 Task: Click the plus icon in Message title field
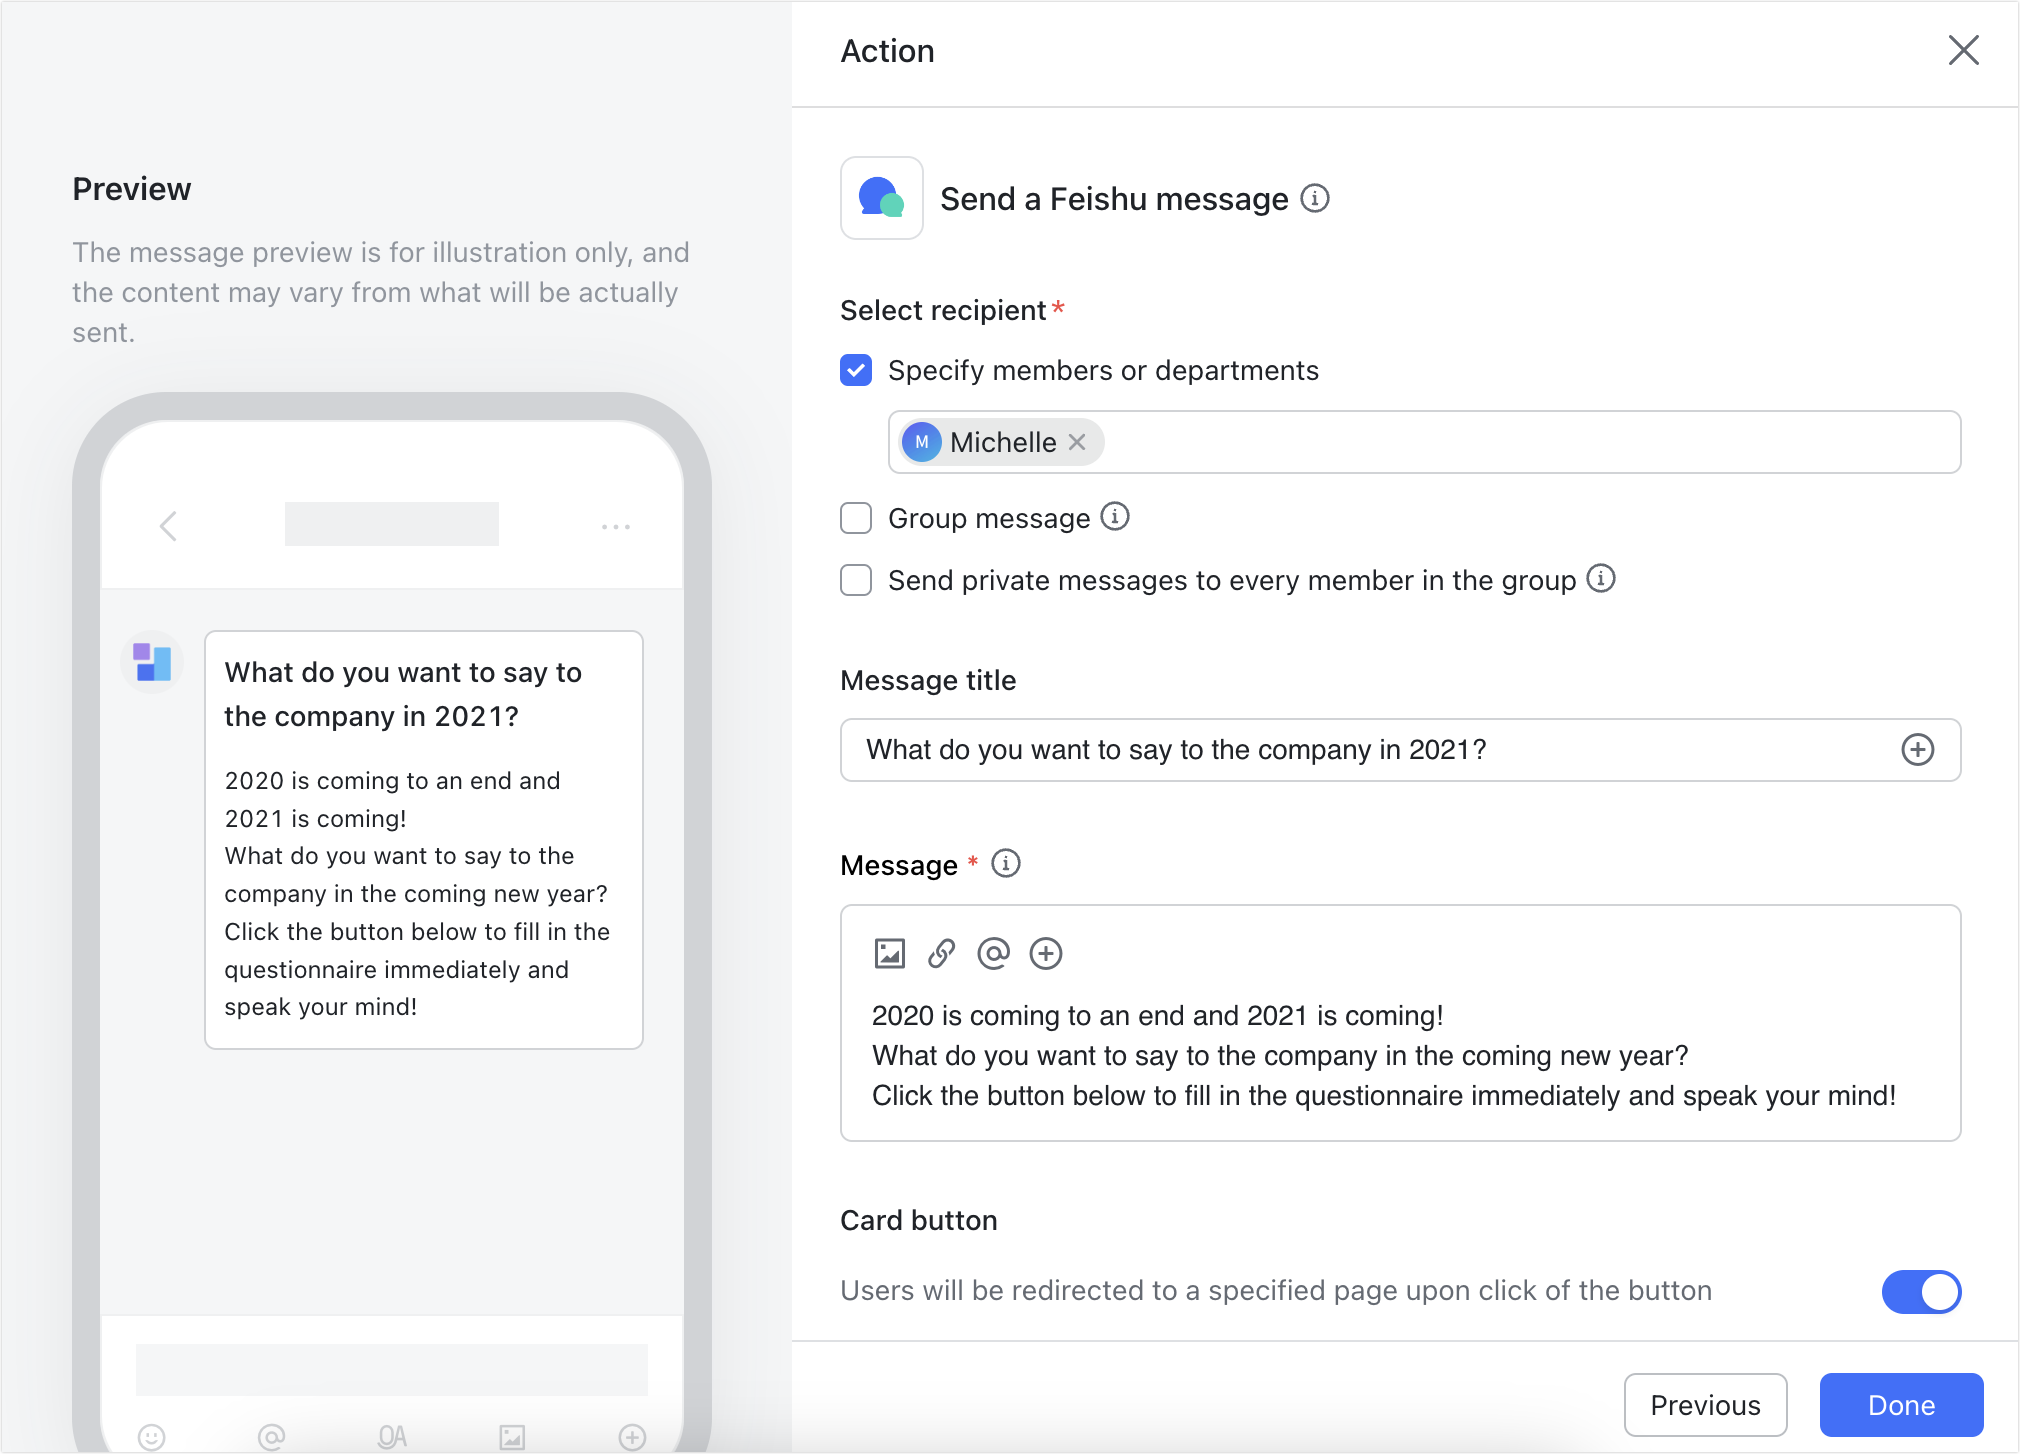pyautogui.click(x=1917, y=750)
